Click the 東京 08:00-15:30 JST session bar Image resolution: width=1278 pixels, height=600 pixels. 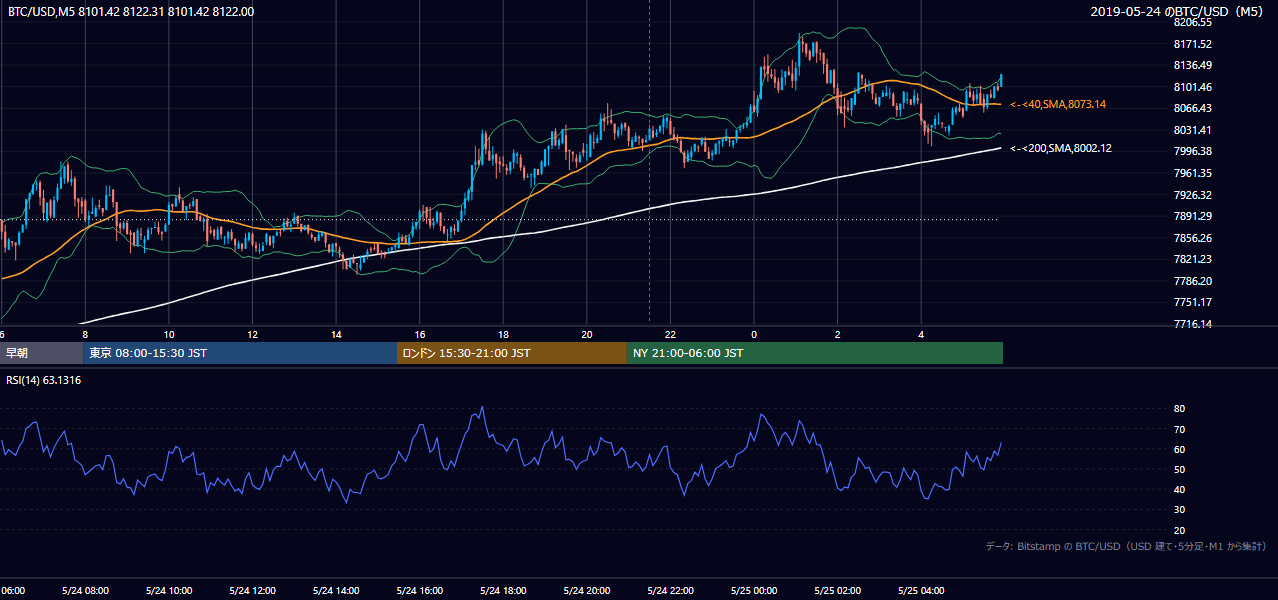241,353
